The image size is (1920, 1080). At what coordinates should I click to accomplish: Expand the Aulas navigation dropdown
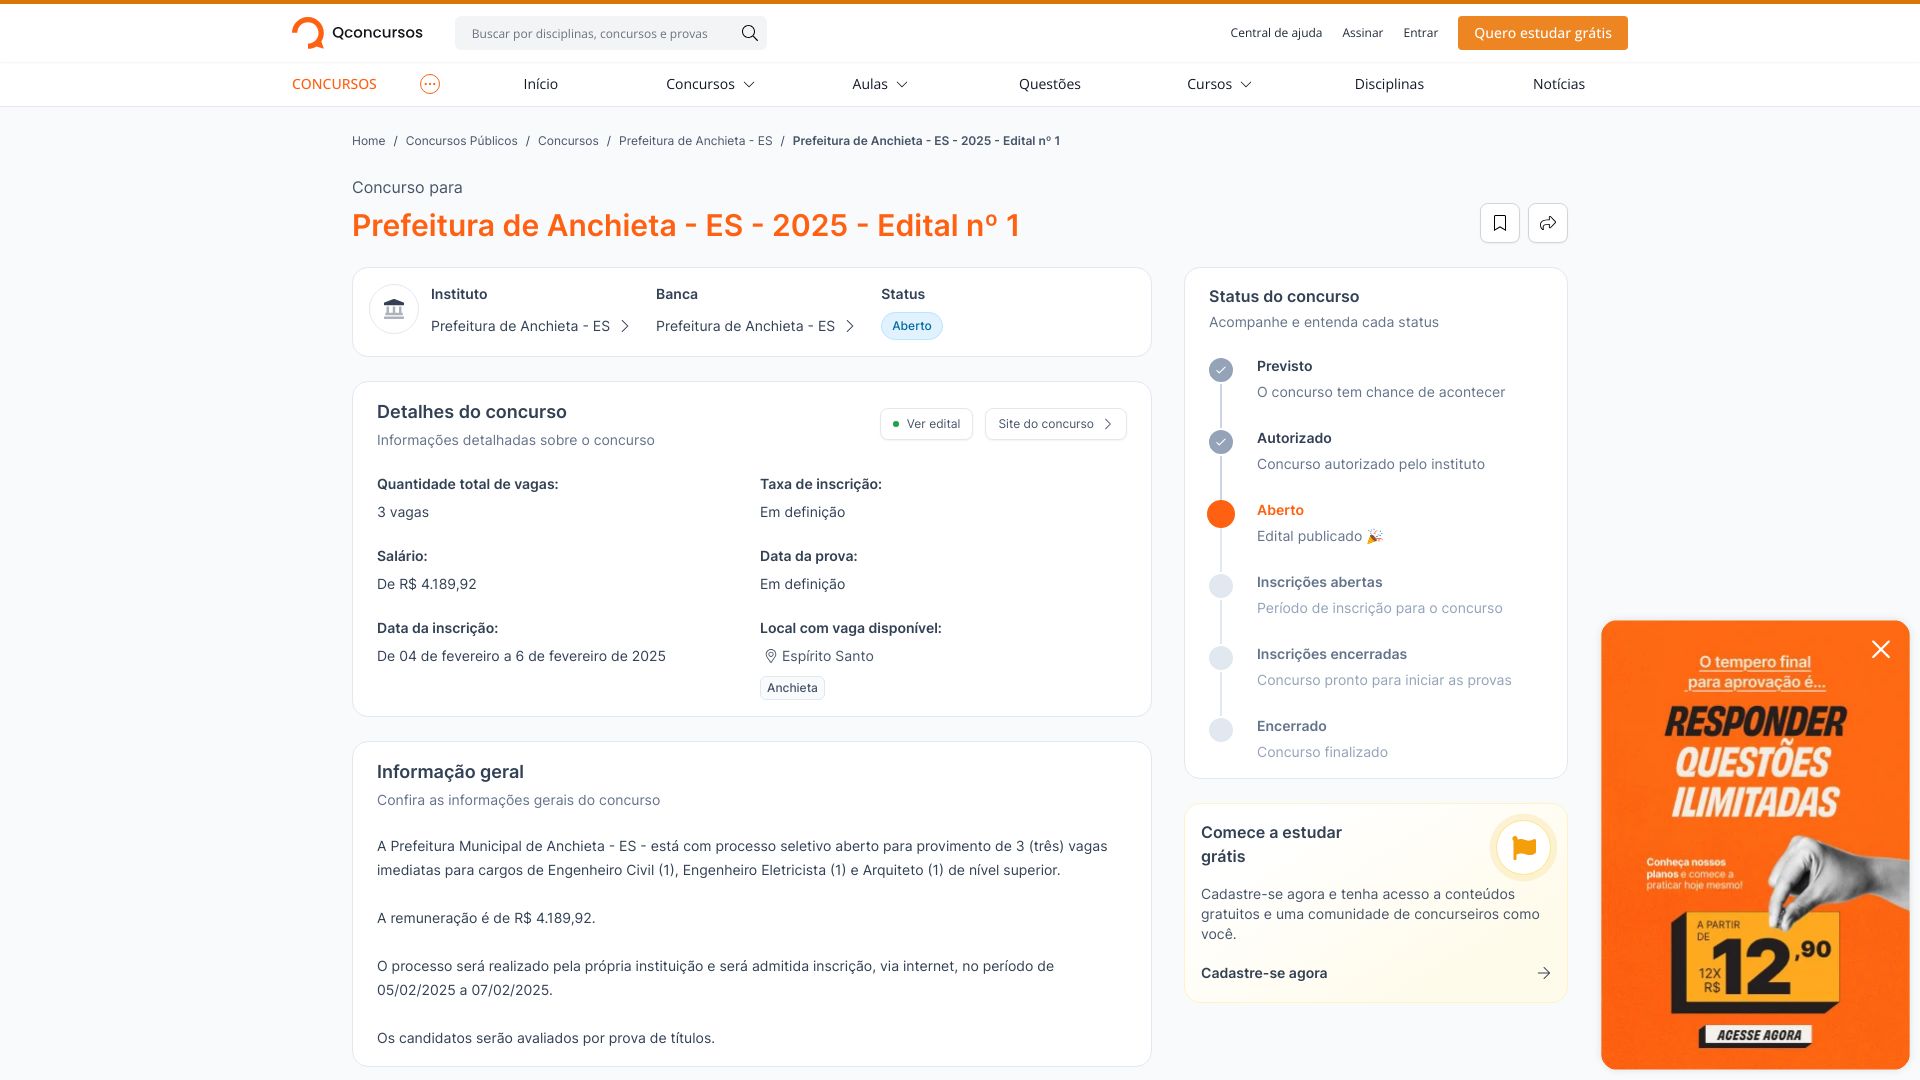tap(880, 84)
